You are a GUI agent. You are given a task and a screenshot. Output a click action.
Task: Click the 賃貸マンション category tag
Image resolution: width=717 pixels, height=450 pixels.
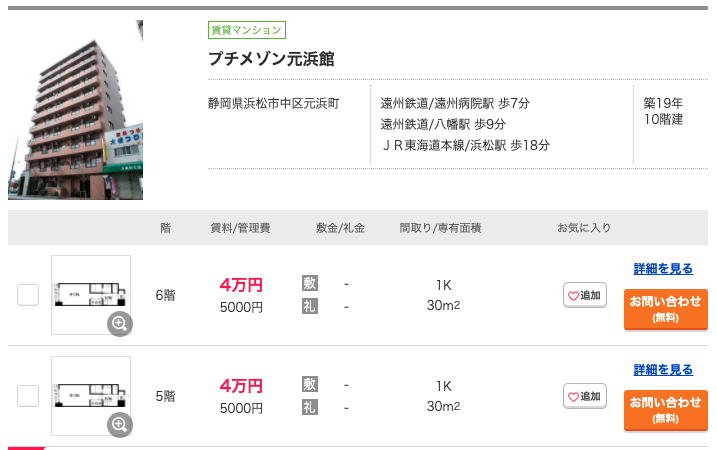click(247, 30)
